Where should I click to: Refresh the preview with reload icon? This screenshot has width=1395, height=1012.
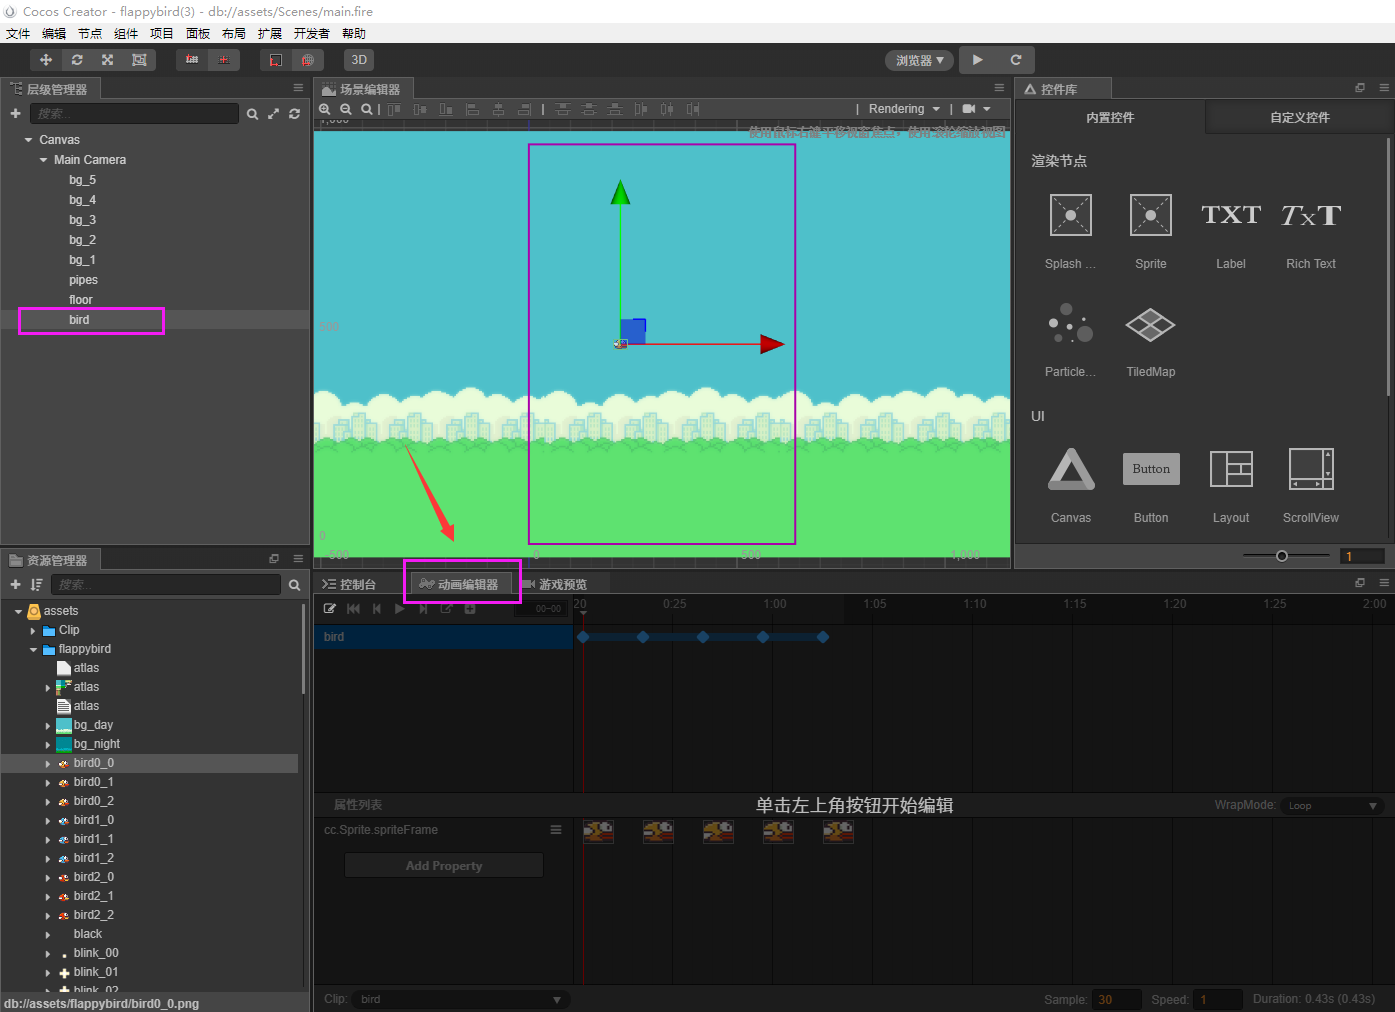pyautogui.click(x=1016, y=60)
